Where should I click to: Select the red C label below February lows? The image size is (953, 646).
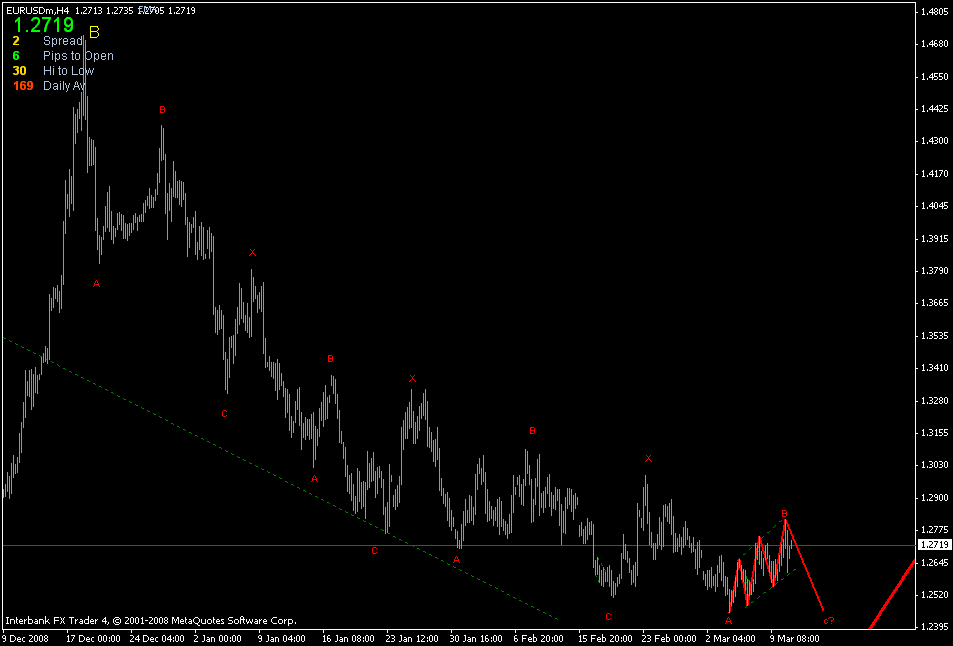[608, 616]
